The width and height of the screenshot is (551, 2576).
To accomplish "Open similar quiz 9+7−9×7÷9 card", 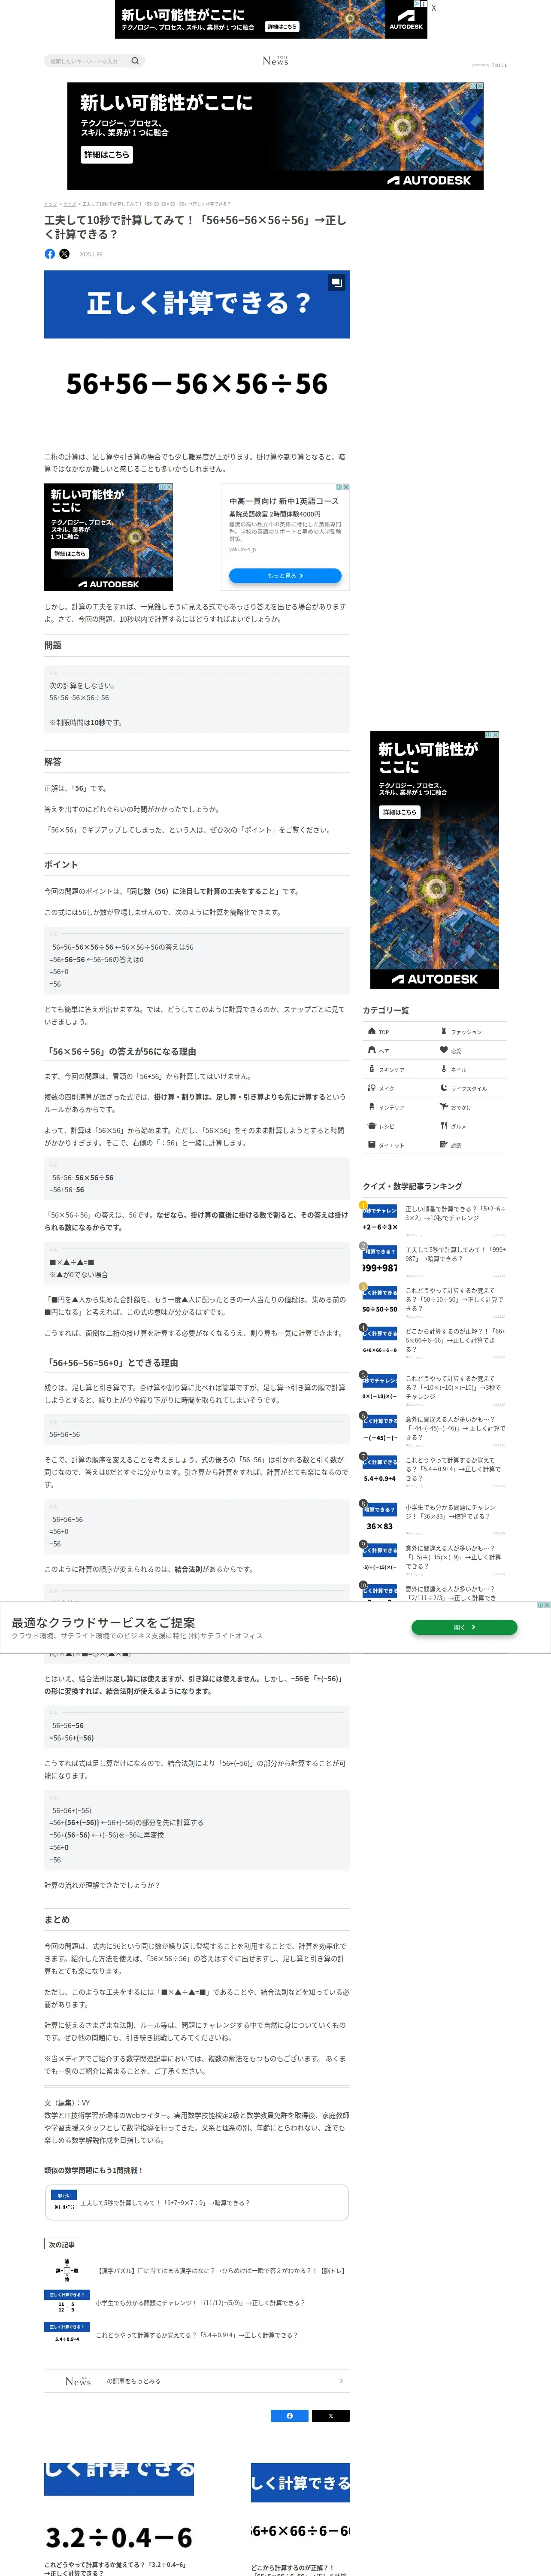I will (x=197, y=2203).
